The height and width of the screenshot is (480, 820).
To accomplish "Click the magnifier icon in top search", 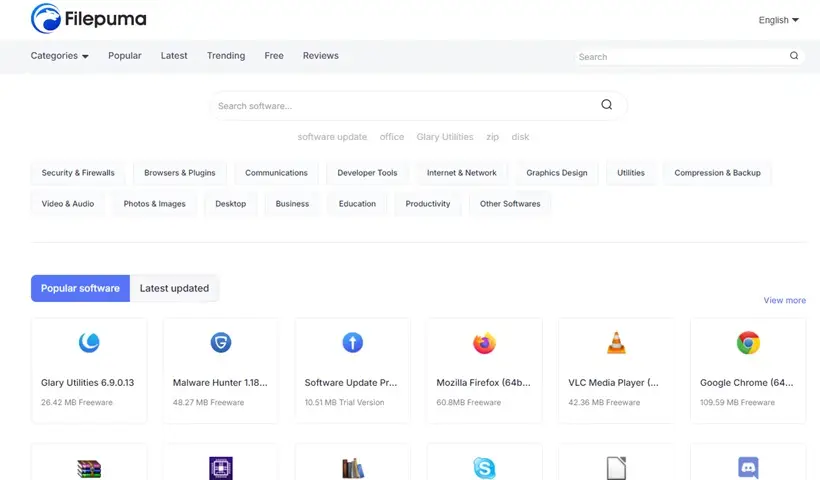I will tap(794, 55).
